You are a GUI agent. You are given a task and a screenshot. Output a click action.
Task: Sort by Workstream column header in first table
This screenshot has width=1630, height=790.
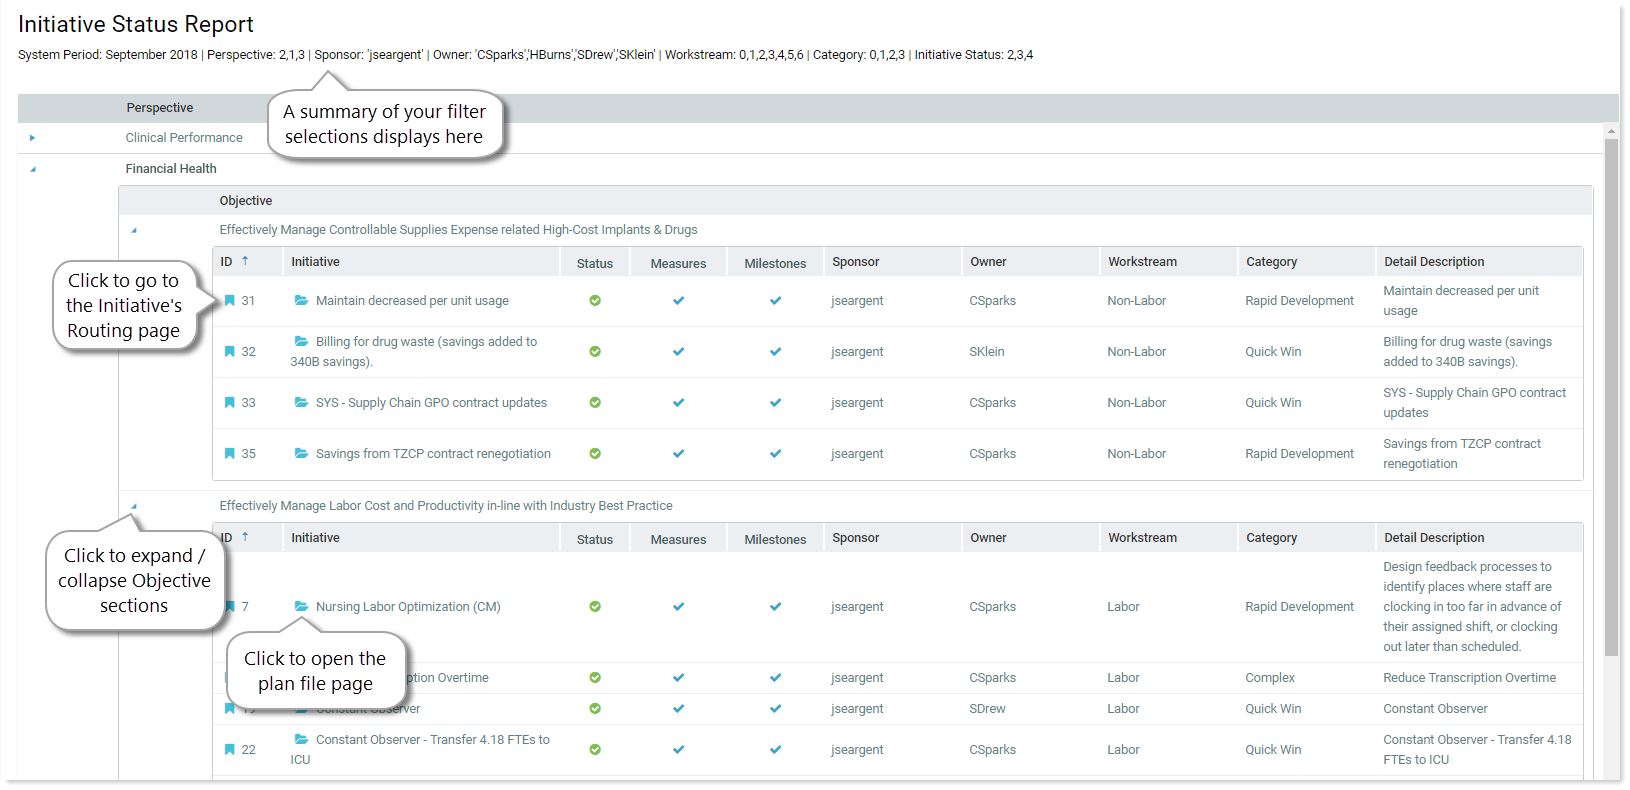1142,262
